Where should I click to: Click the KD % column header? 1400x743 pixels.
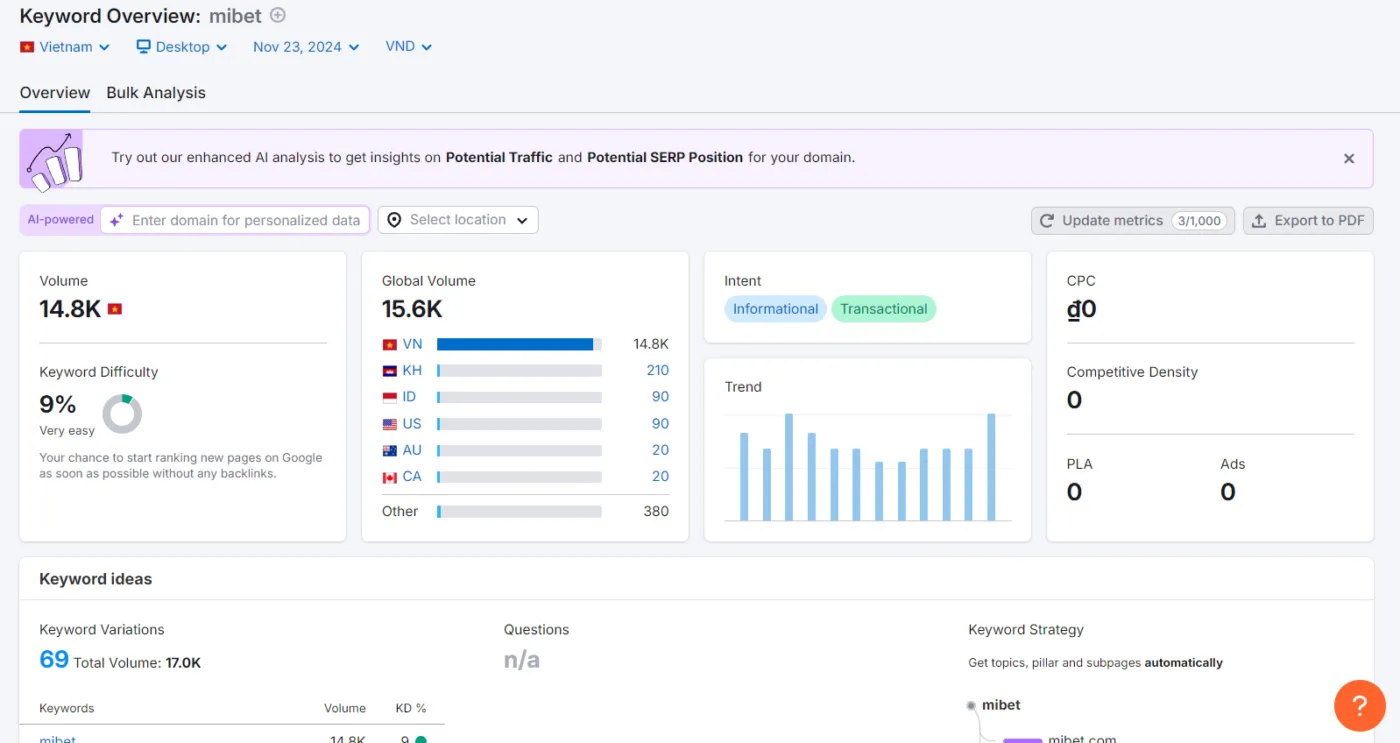[411, 708]
